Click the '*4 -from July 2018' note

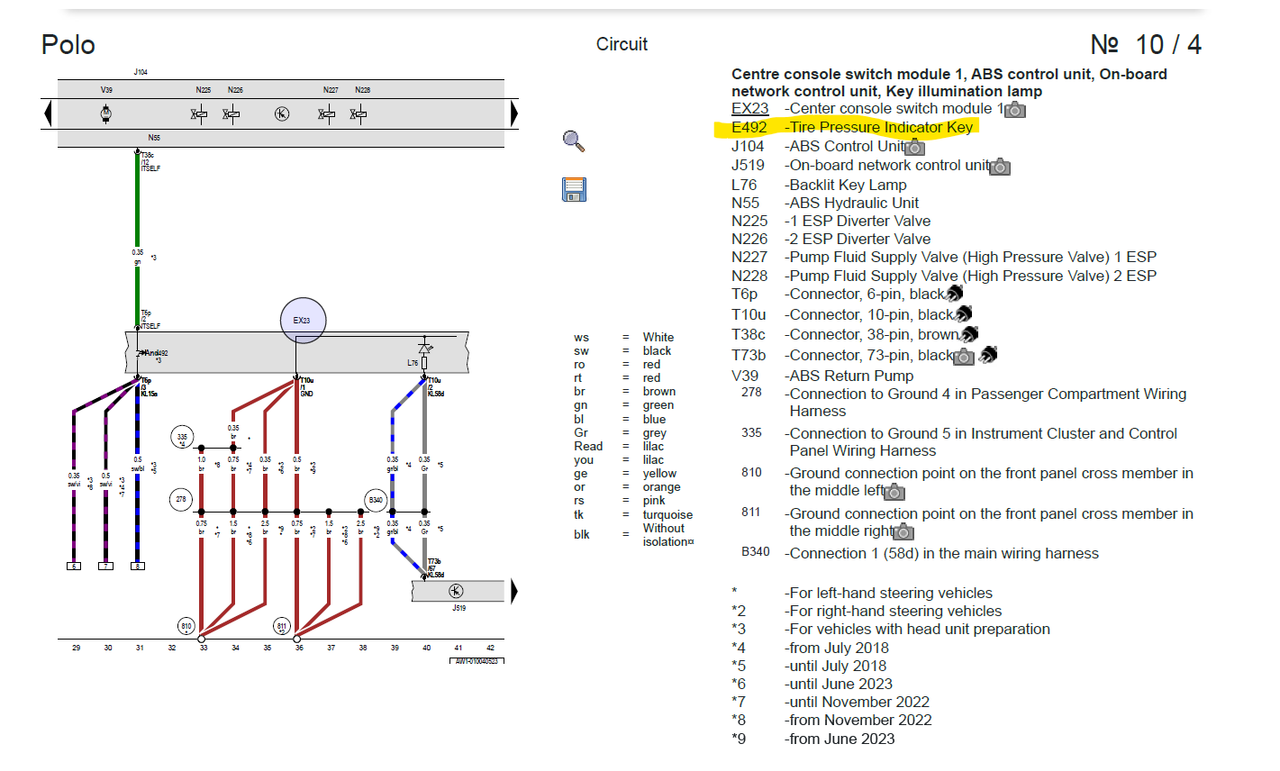pos(808,648)
